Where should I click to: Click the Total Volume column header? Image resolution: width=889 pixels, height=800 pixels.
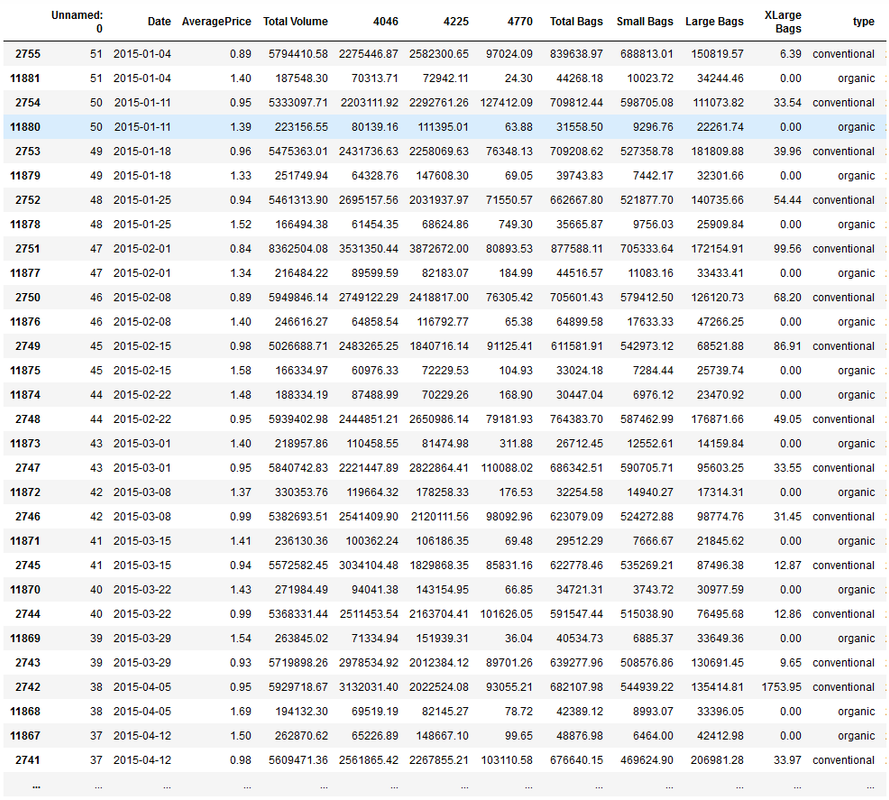tap(295, 22)
